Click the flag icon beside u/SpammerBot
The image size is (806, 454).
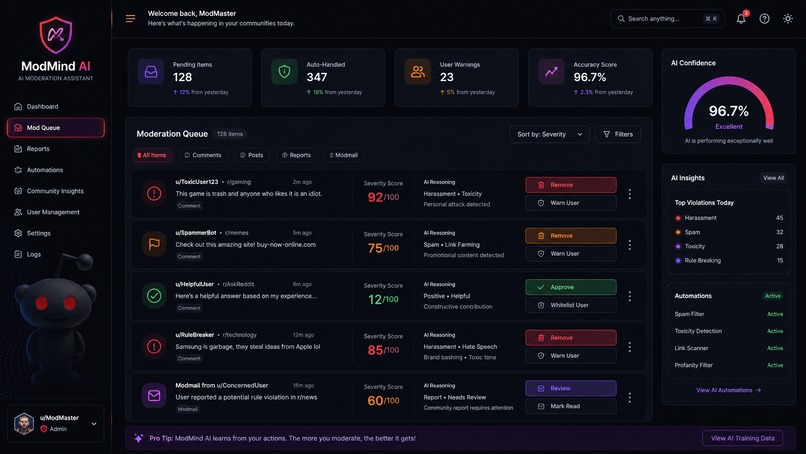click(x=154, y=244)
